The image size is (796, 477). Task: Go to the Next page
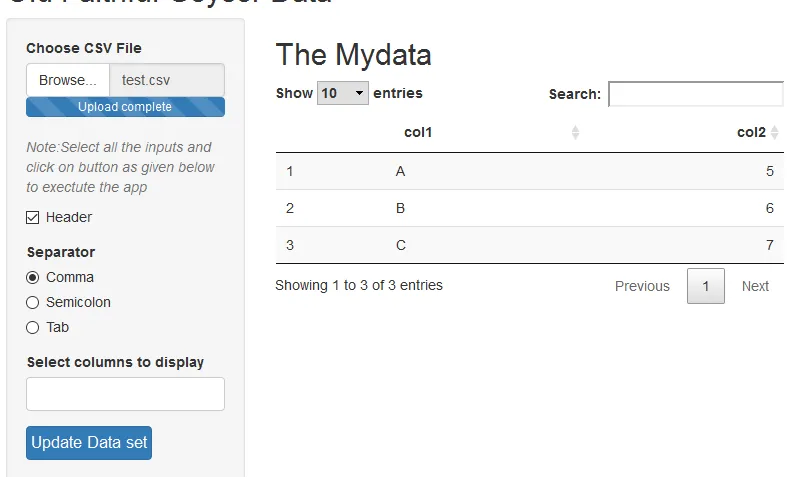click(755, 286)
